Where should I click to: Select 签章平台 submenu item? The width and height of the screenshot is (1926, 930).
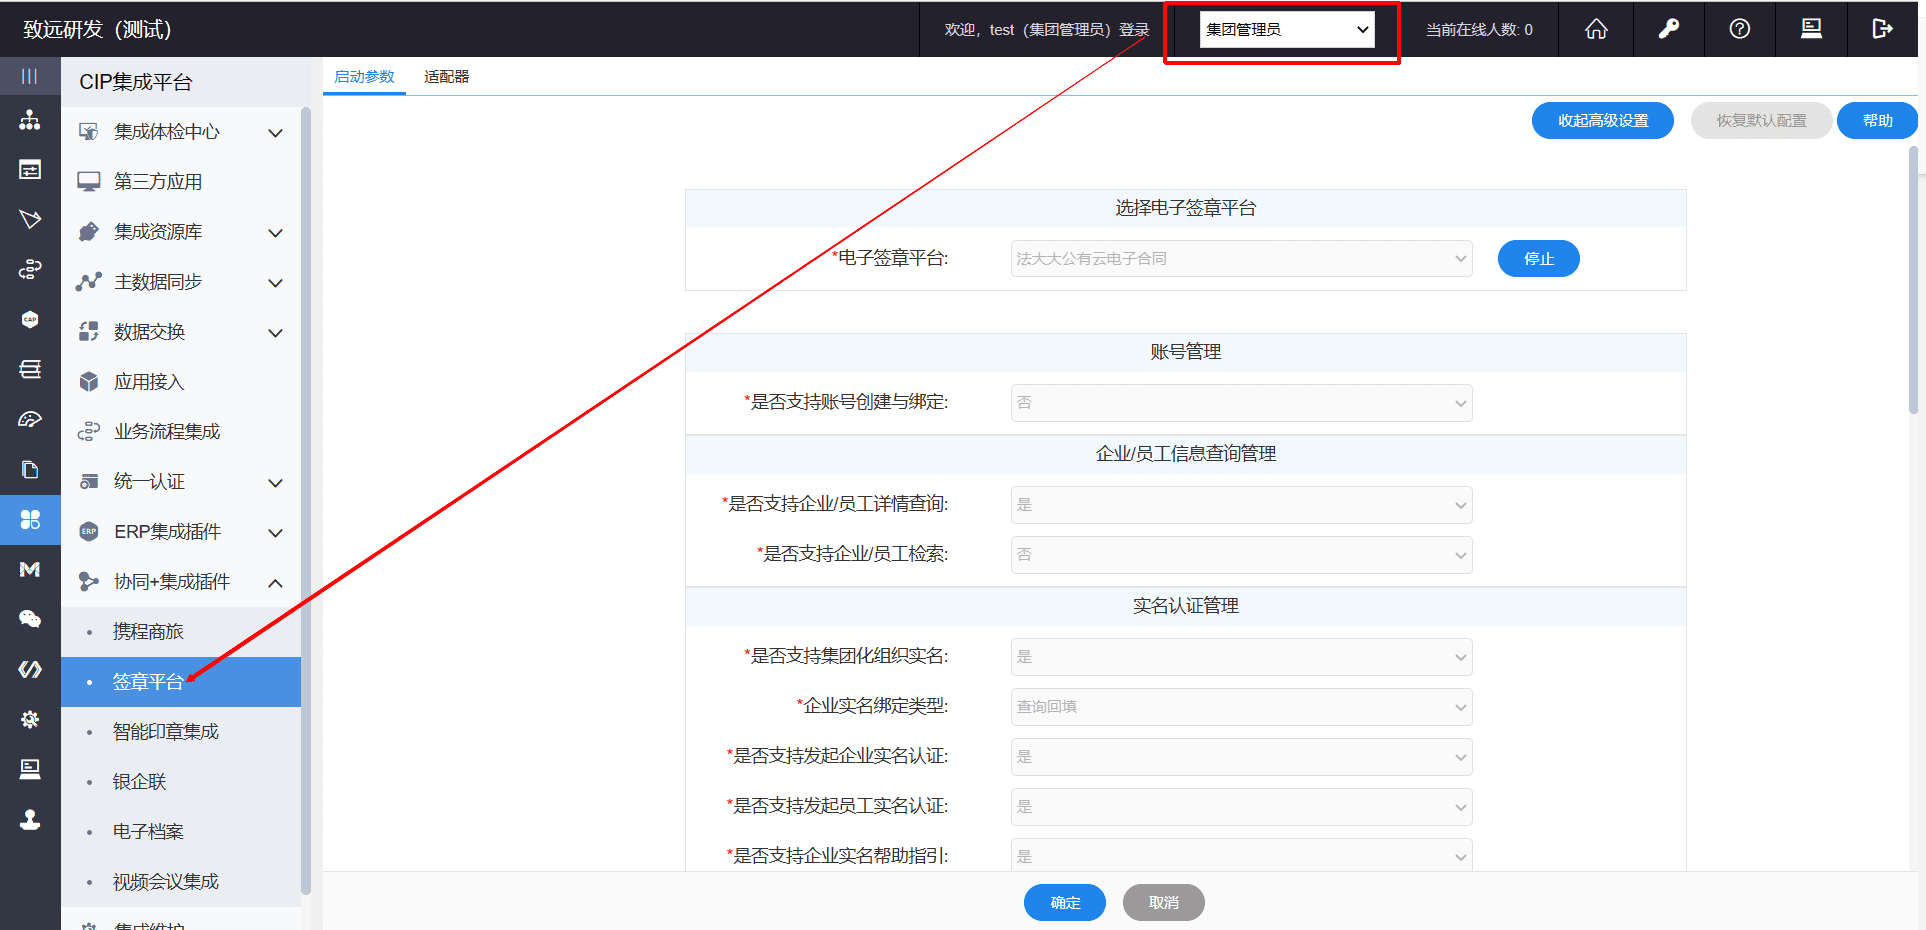pyautogui.click(x=181, y=682)
